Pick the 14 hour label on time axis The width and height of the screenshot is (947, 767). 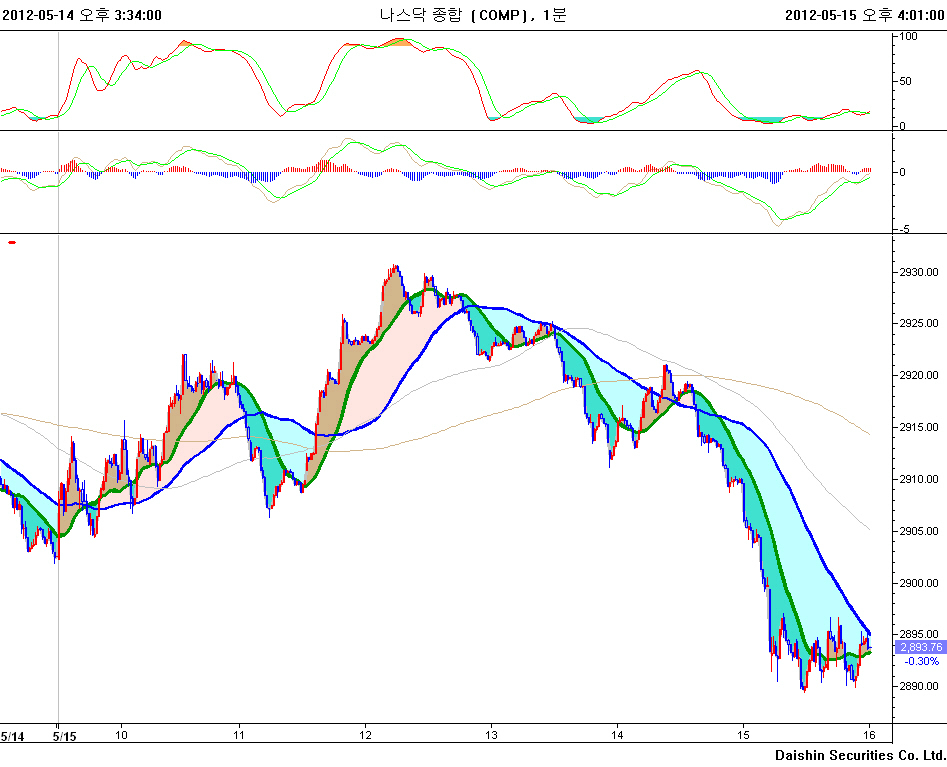tap(617, 734)
